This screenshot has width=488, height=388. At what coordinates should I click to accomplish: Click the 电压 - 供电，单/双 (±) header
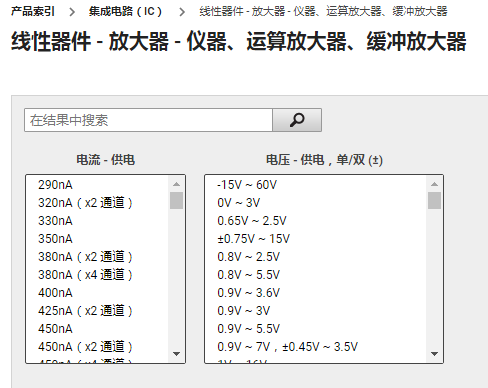pyautogui.click(x=324, y=160)
